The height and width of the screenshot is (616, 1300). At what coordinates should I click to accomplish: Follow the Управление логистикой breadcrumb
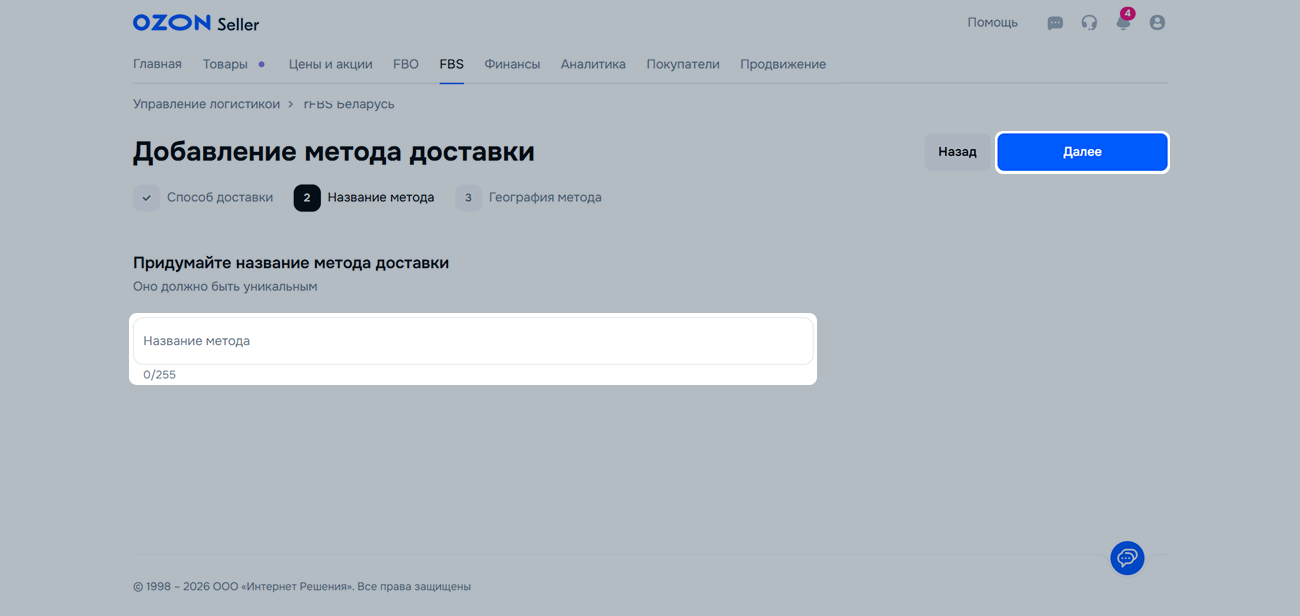[x=206, y=104]
